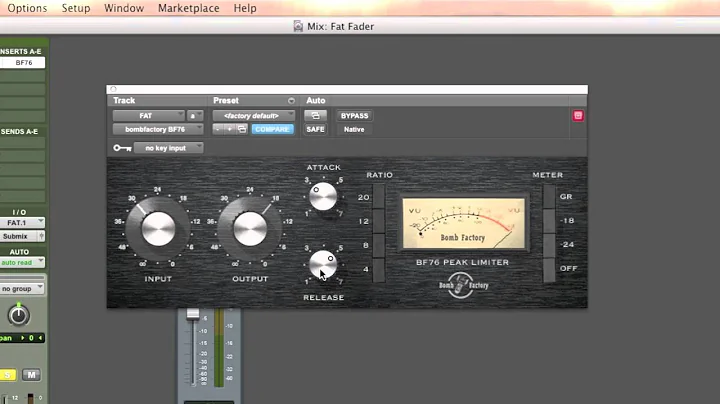Click the RELEASE knob
The height and width of the screenshot is (404, 720).
[x=323, y=264]
